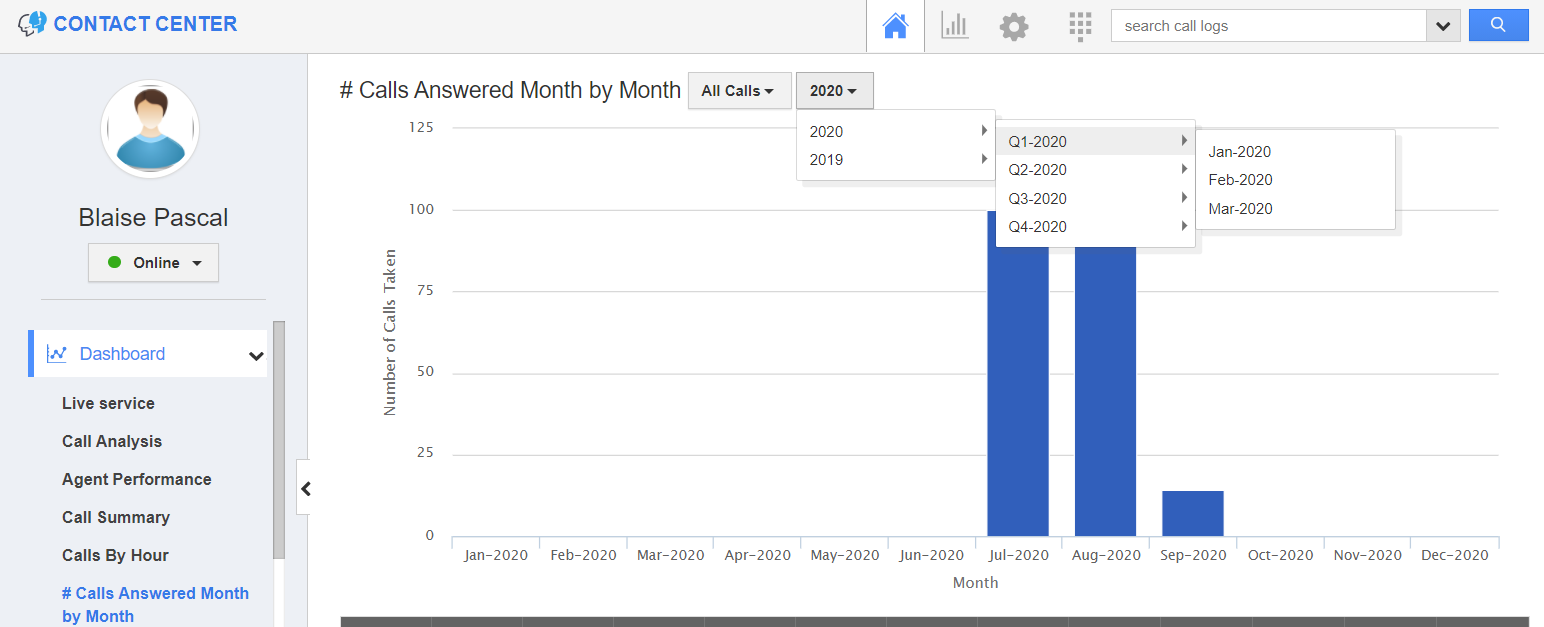Select Q2-2020 from the quarter submenu
The width and height of the screenshot is (1544, 627).
tap(1037, 169)
